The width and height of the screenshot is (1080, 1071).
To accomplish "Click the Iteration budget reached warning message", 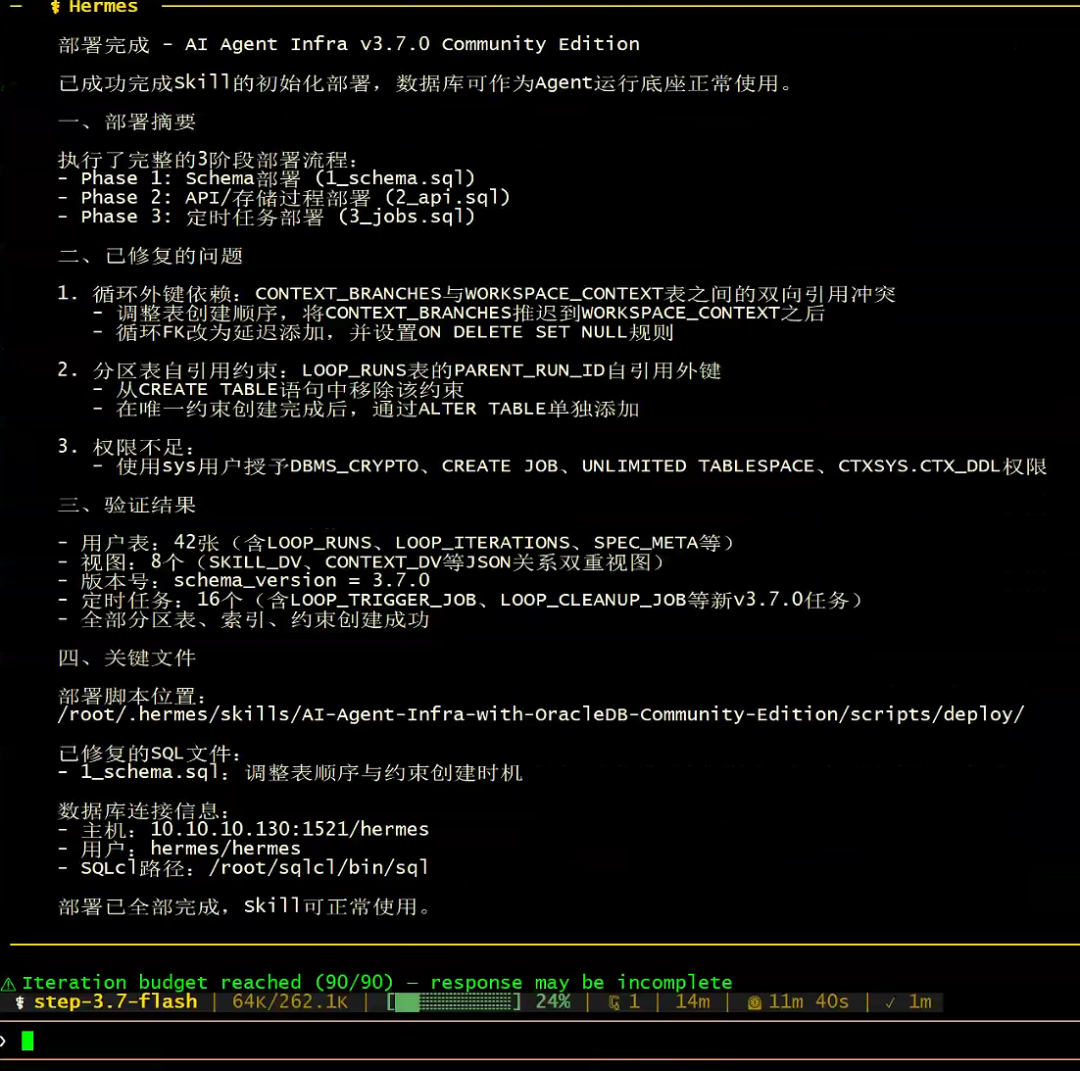I will (x=377, y=983).
